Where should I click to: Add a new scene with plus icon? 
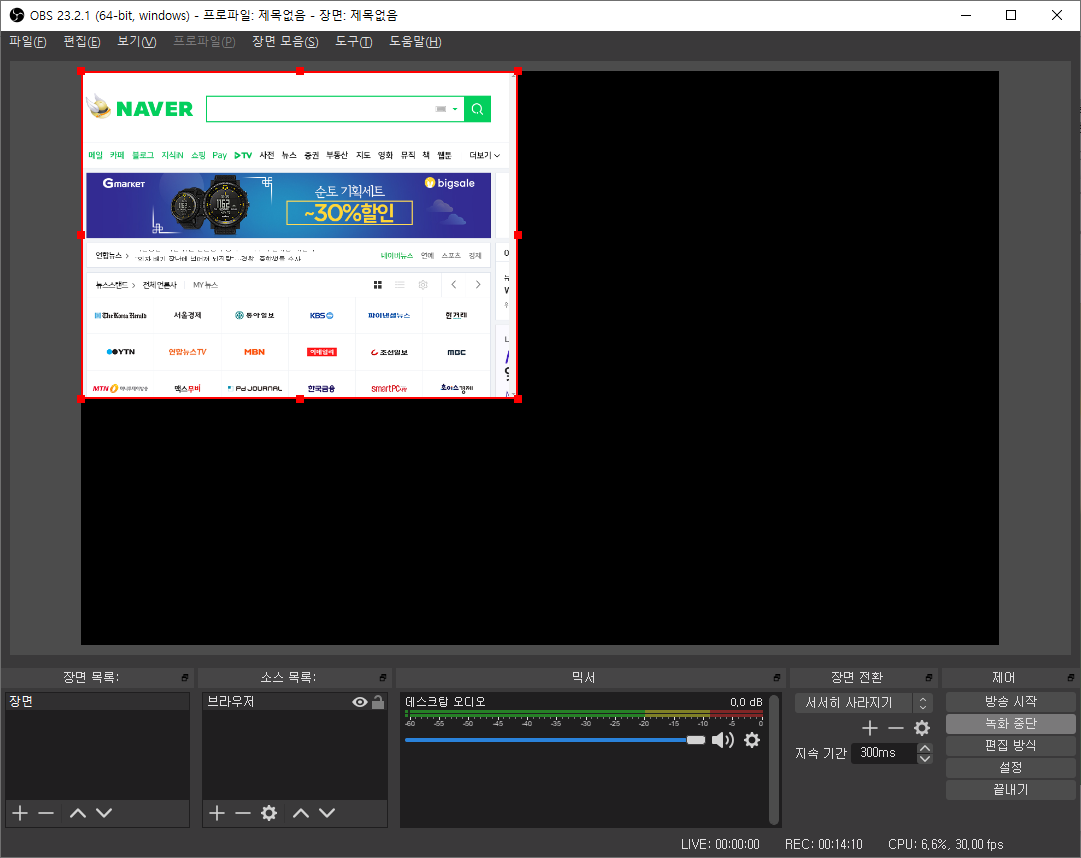[20, 813]
